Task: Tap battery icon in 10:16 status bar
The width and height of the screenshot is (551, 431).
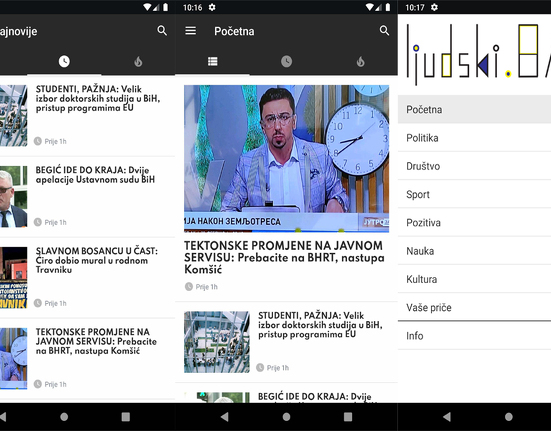Action: point(388,7)
